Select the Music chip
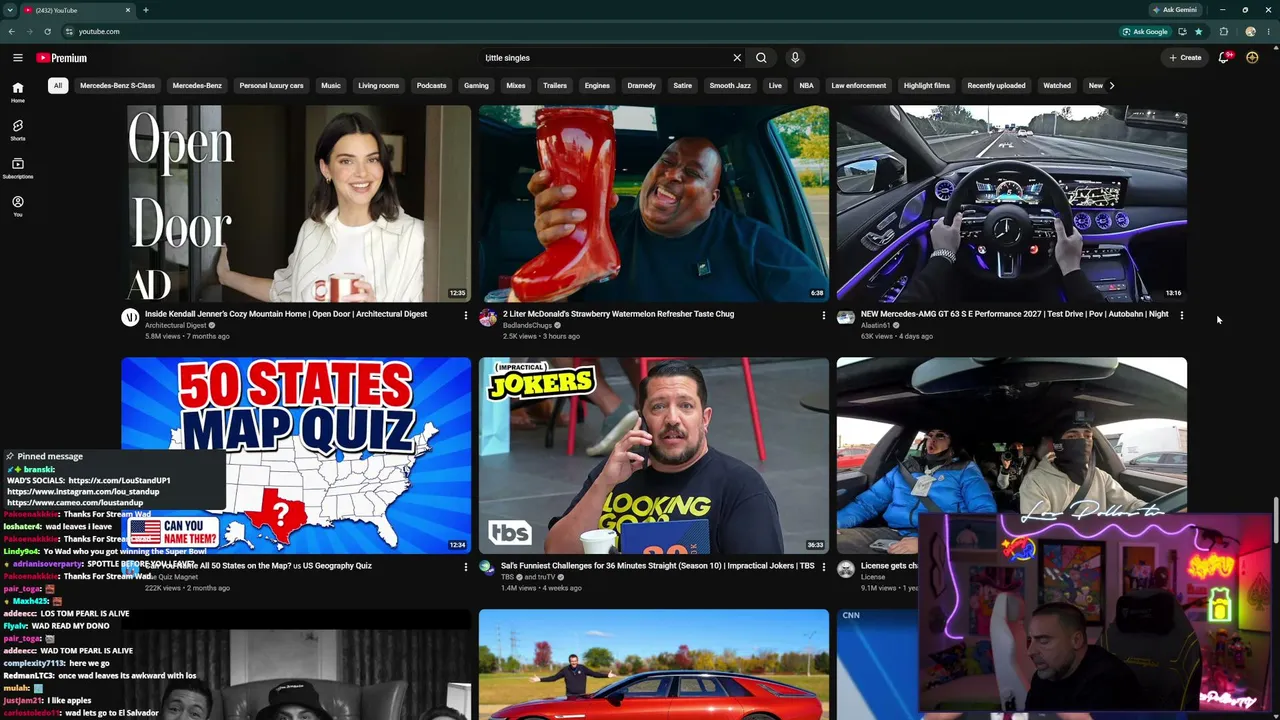Viewport: 1280px width, 720px height. tap(331, 85)
